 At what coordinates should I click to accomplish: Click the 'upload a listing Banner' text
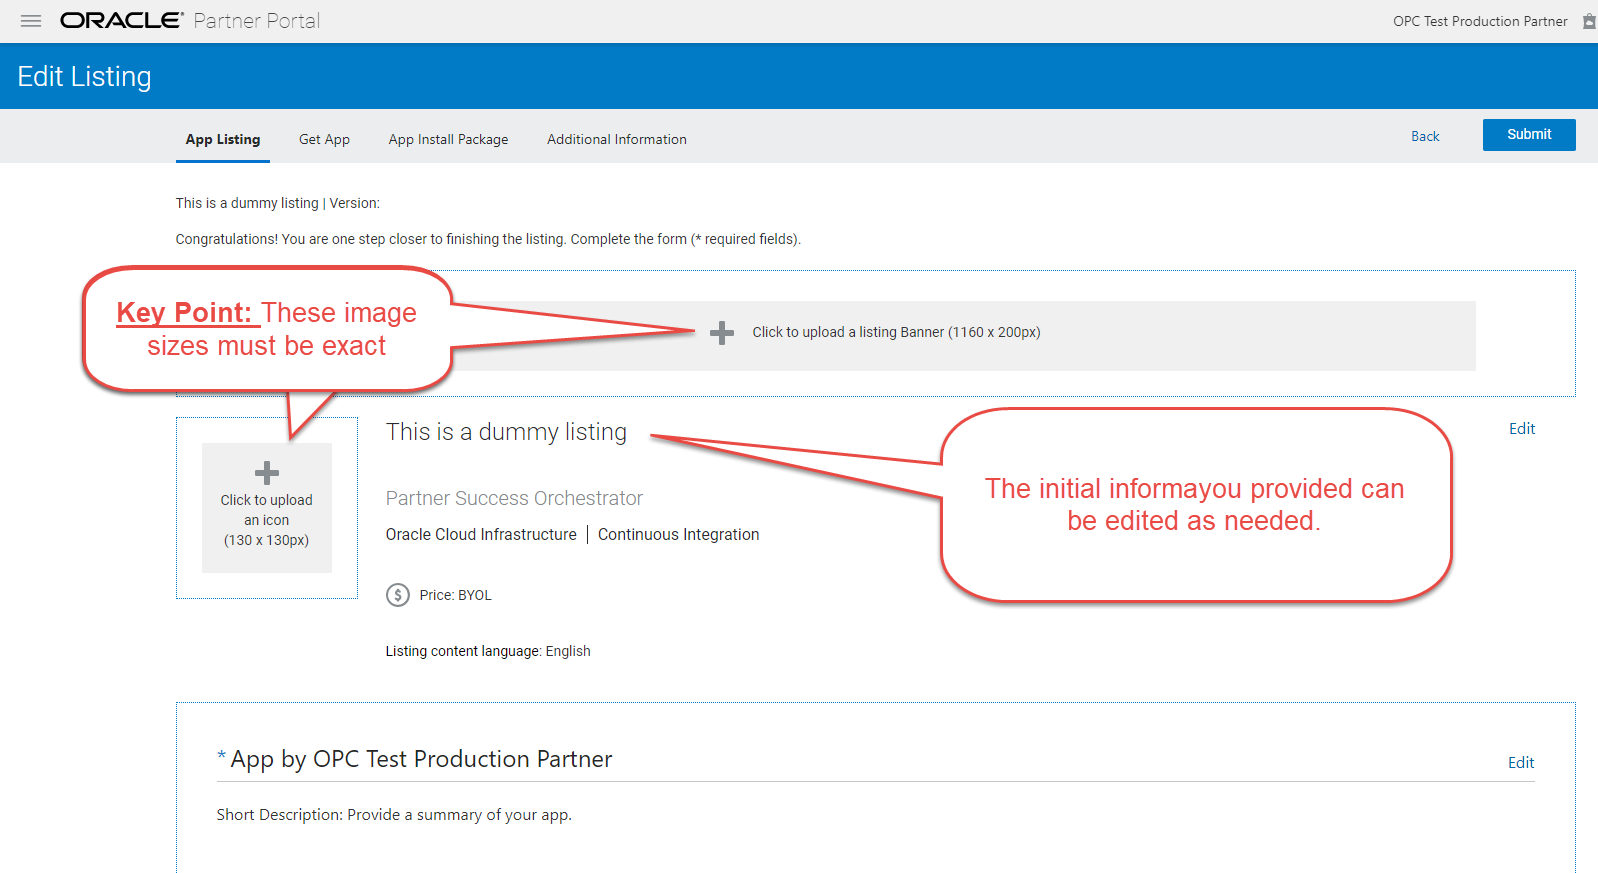pos(896,332)
